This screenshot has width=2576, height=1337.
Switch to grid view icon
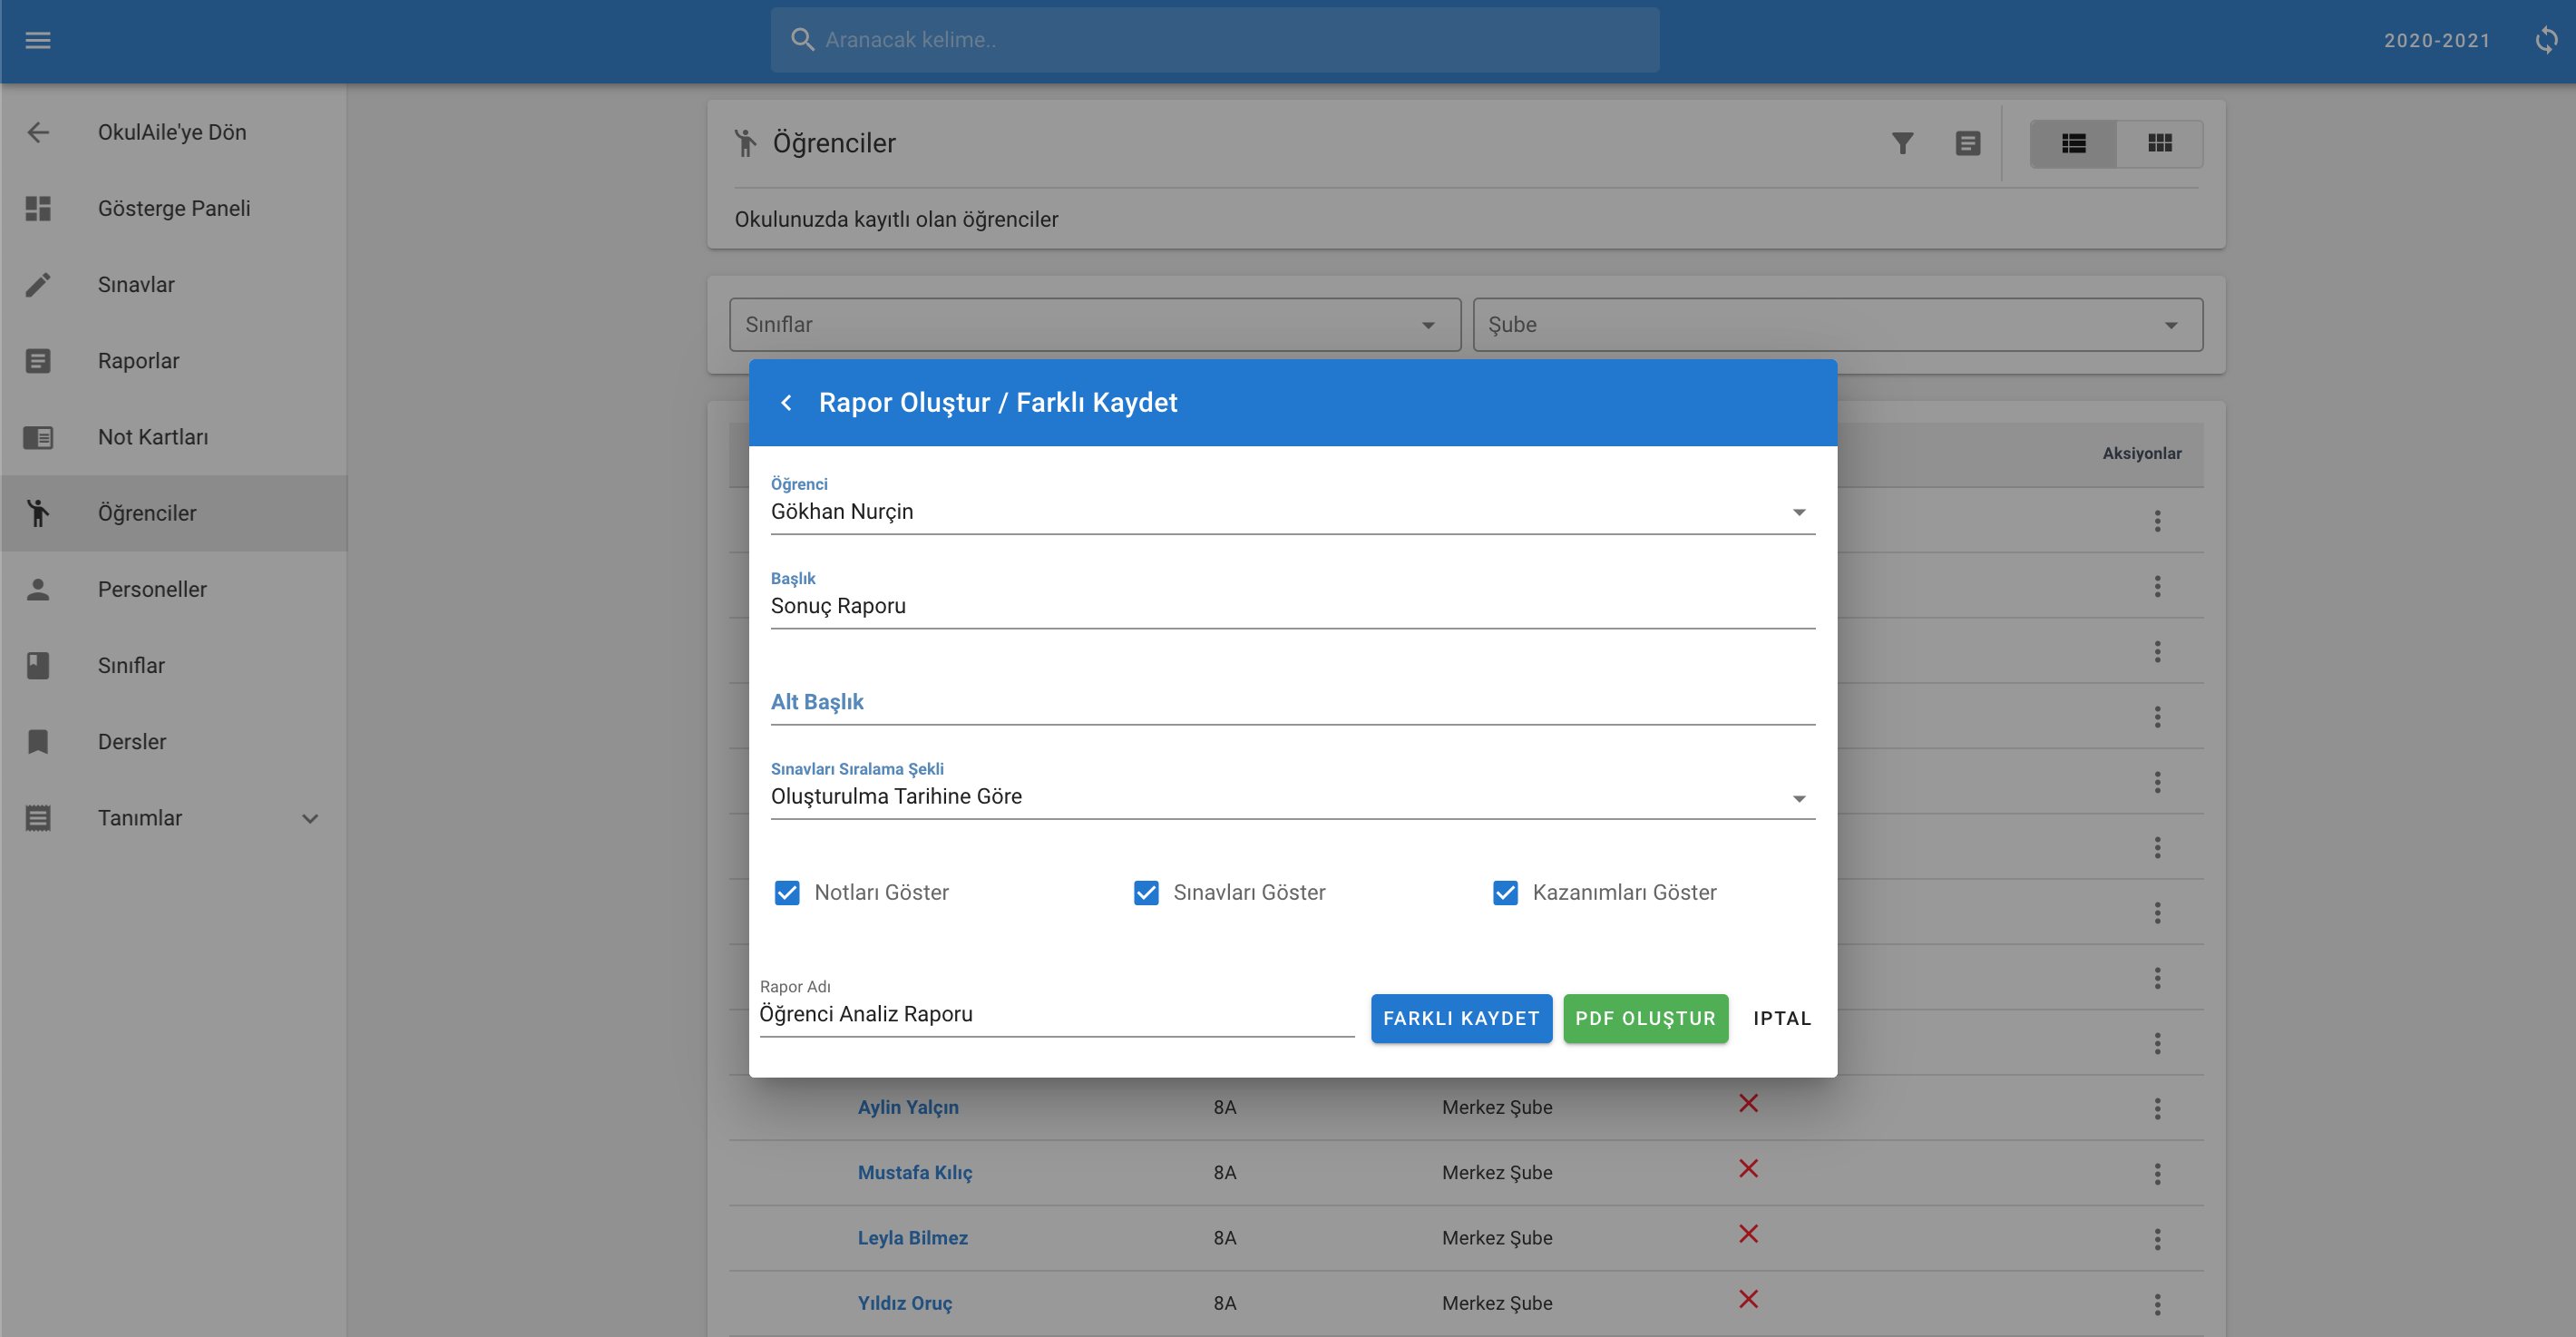(2159, 143)
